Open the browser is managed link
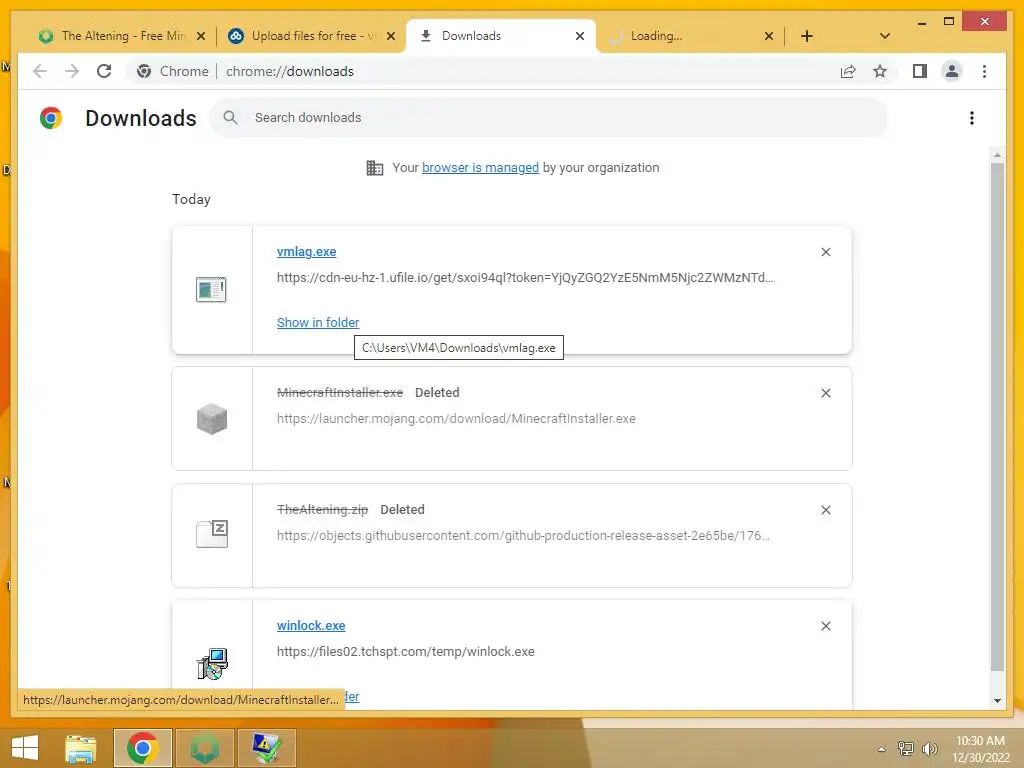1024x768 pixels. click(x=480, y=167)
